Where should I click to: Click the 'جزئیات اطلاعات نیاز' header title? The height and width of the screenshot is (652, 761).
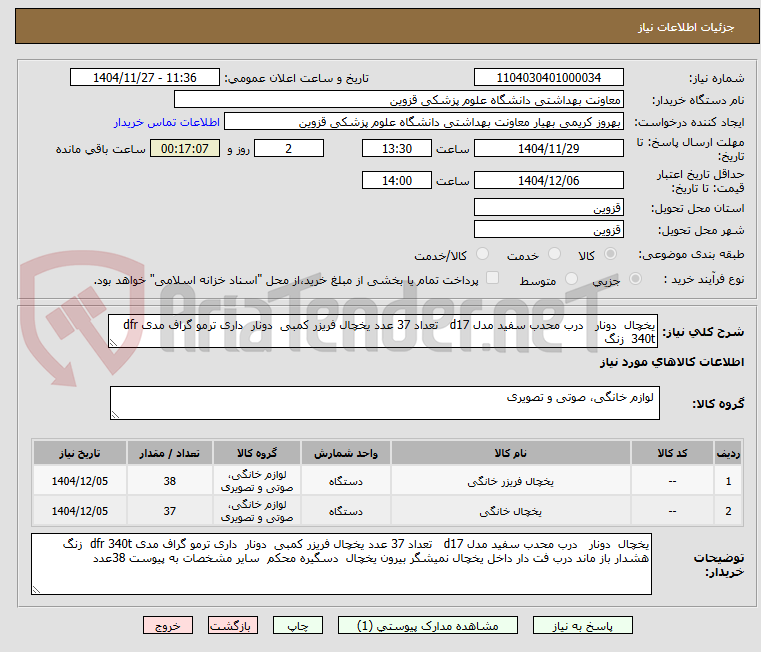pyautogui.click(x=686, y=27)
